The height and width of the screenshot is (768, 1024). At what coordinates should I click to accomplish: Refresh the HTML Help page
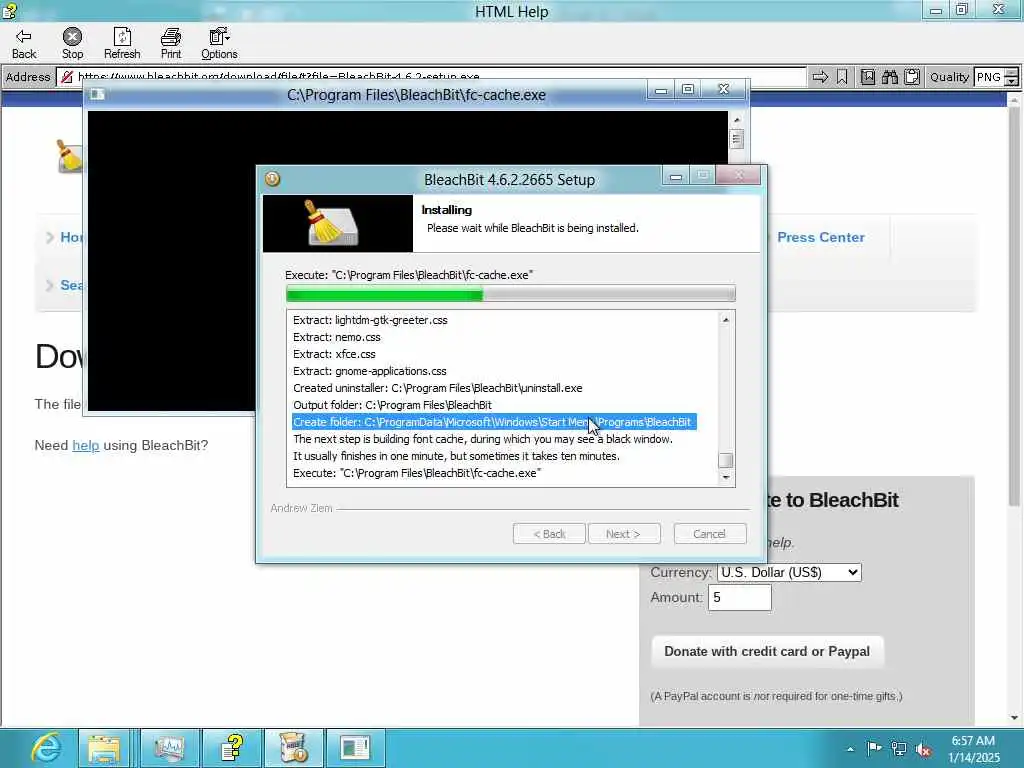coord(122,44)
